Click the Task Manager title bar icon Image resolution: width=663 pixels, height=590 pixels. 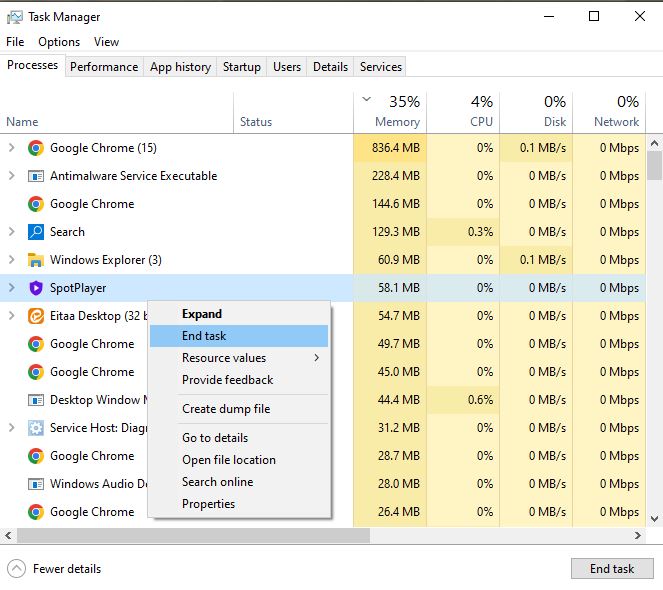pos(15,17)
